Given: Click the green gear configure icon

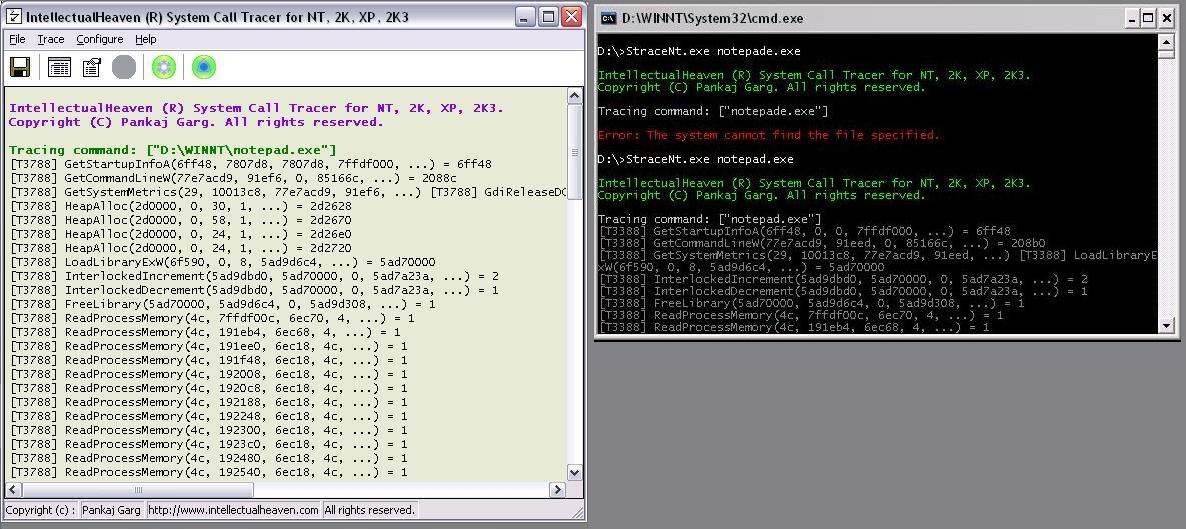Looking at the screenshot, I should click(163, 67).
